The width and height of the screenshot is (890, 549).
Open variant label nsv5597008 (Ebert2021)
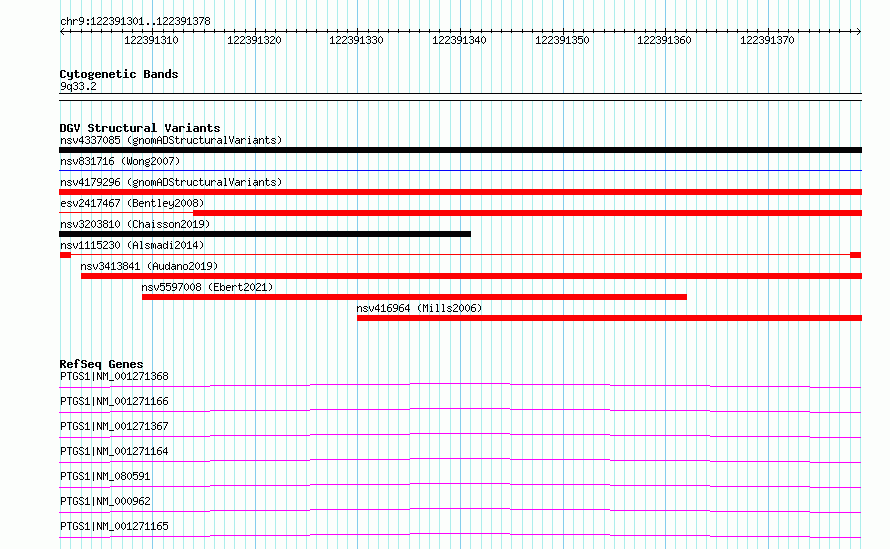point(207,287)
